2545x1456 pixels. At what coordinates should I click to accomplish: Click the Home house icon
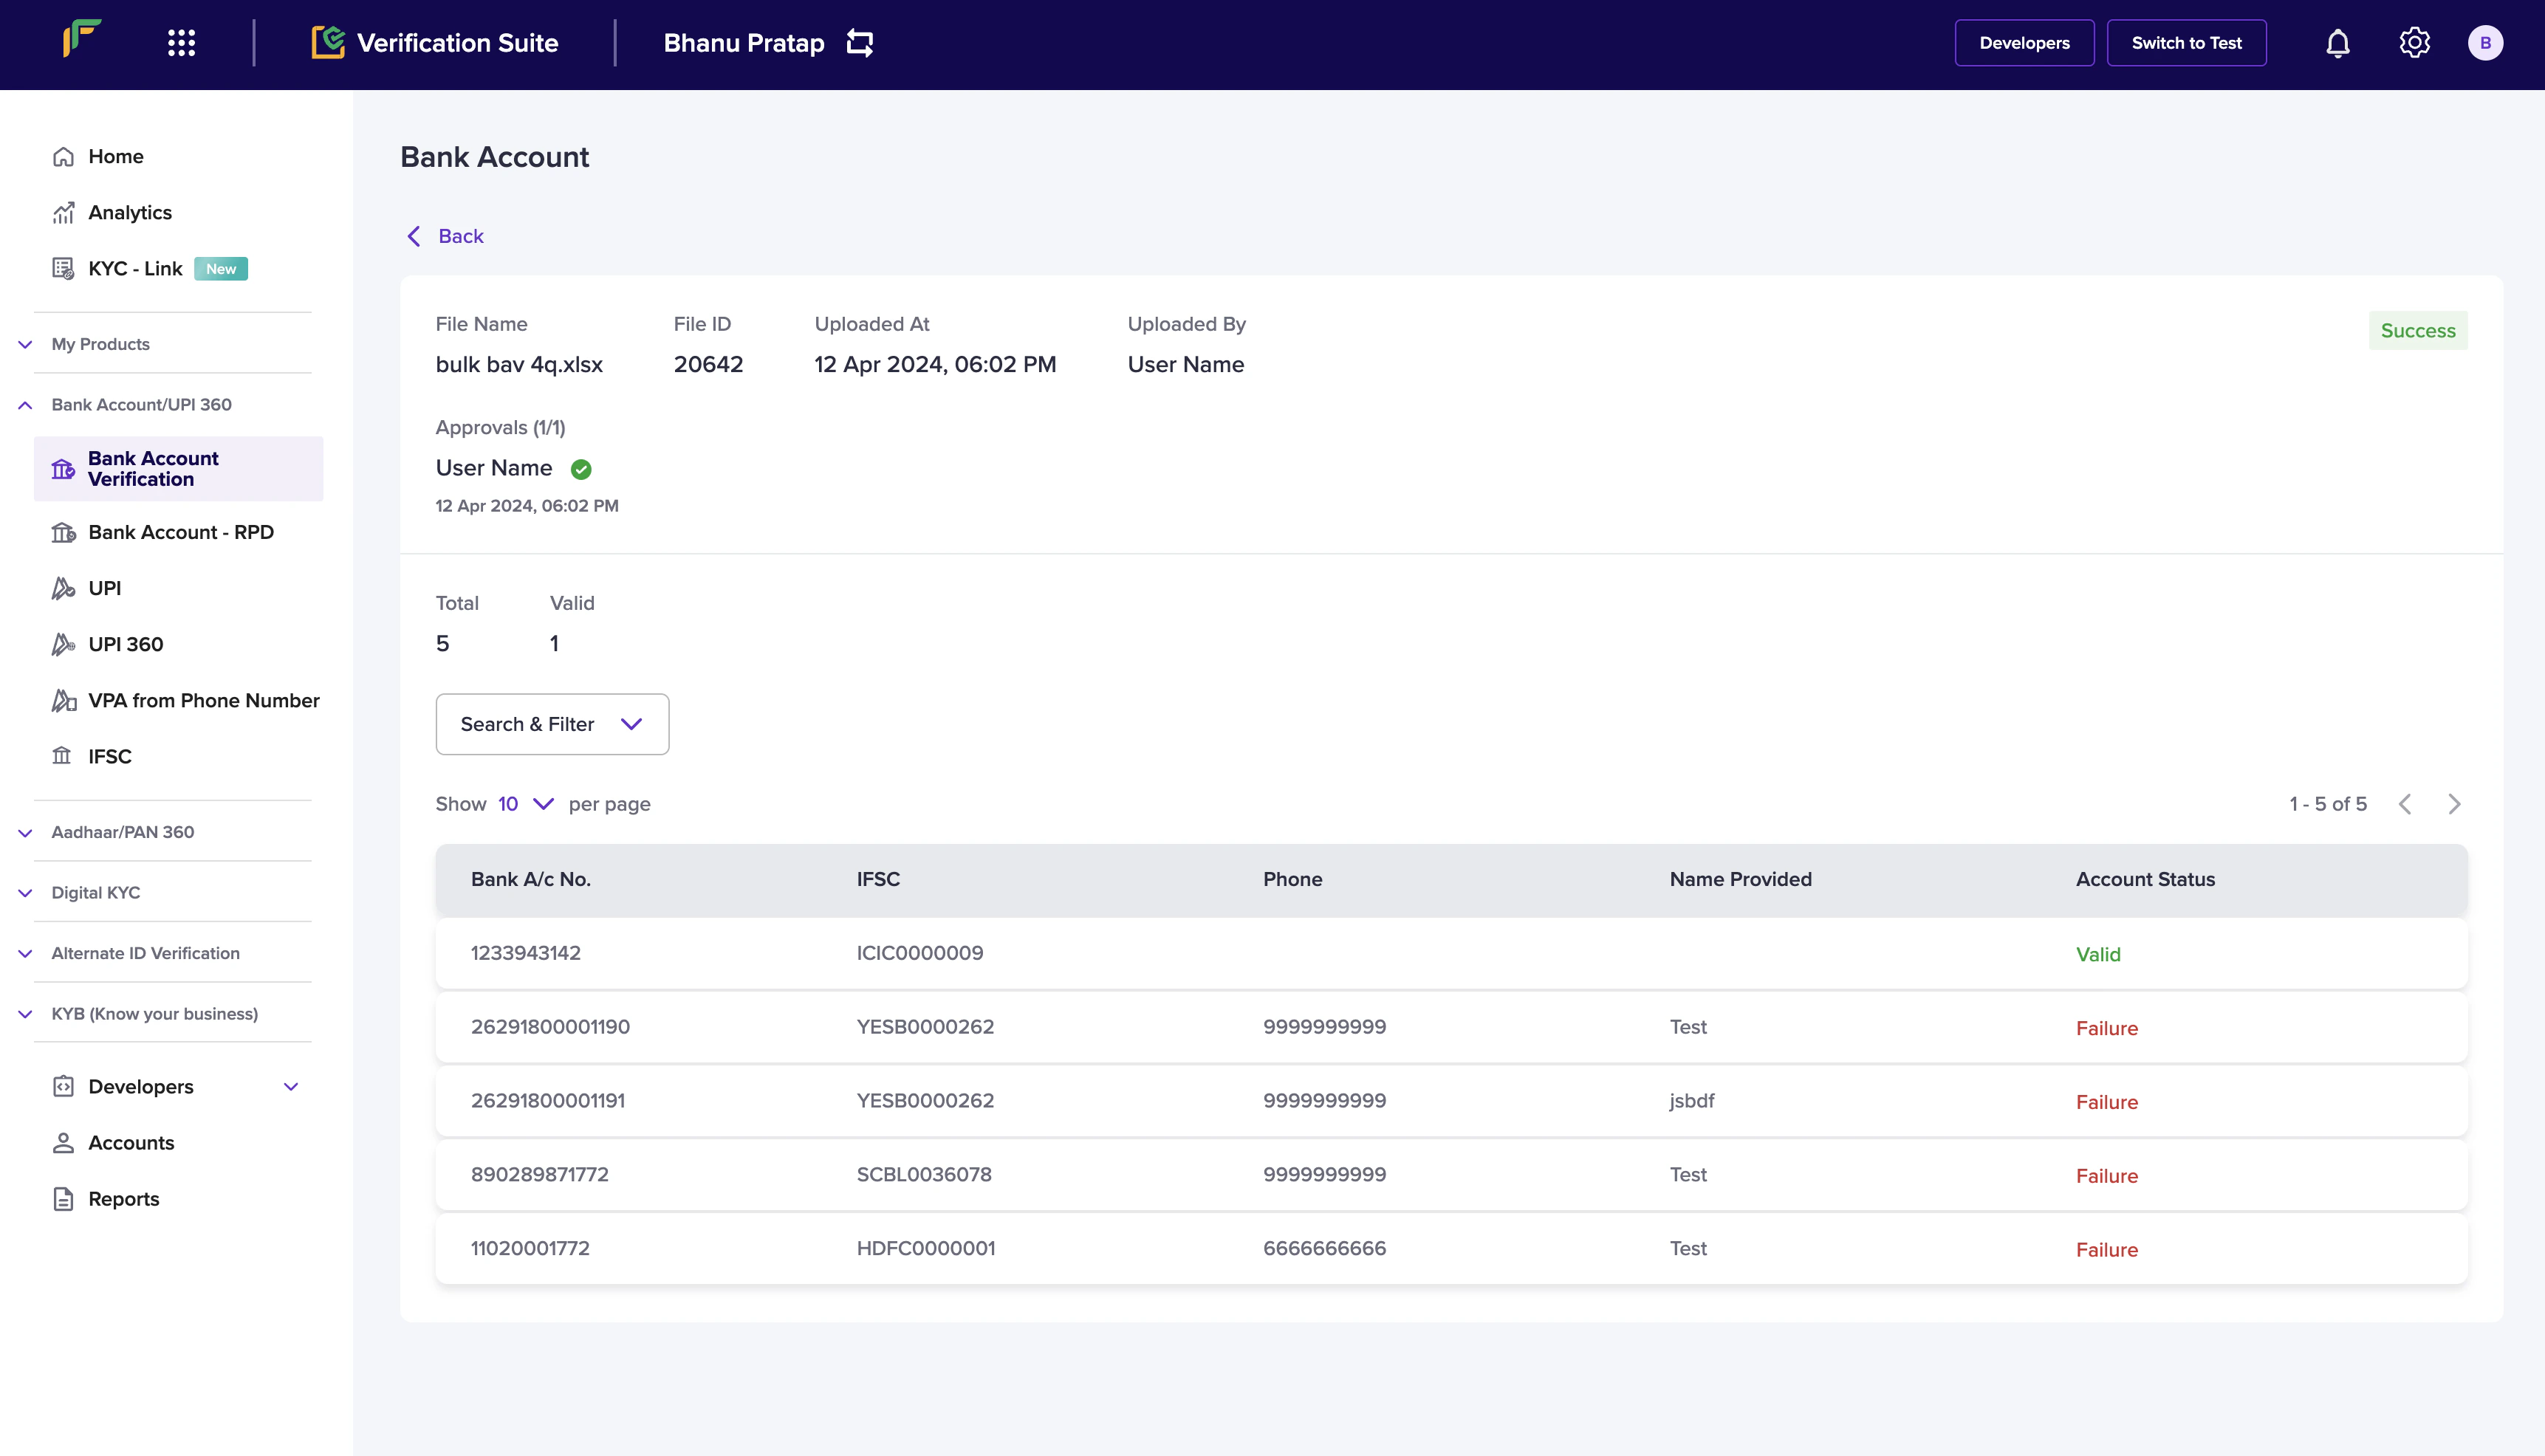tap(63, 157)
